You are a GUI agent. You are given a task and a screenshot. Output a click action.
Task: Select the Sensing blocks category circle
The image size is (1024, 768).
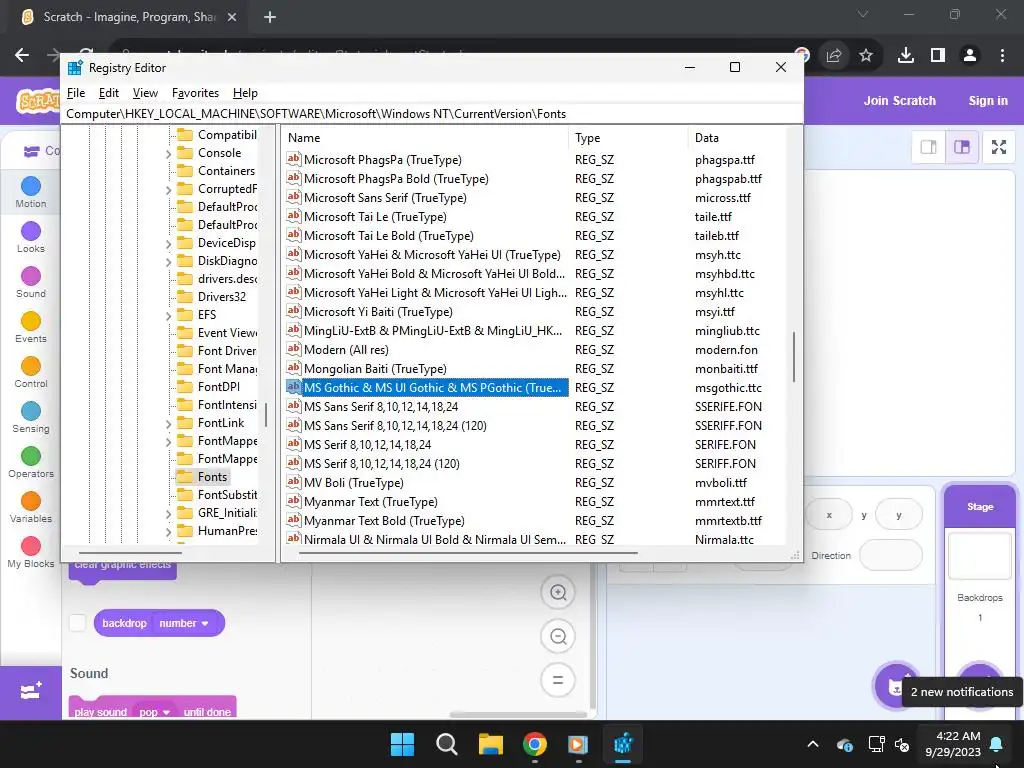pos(31,411)
